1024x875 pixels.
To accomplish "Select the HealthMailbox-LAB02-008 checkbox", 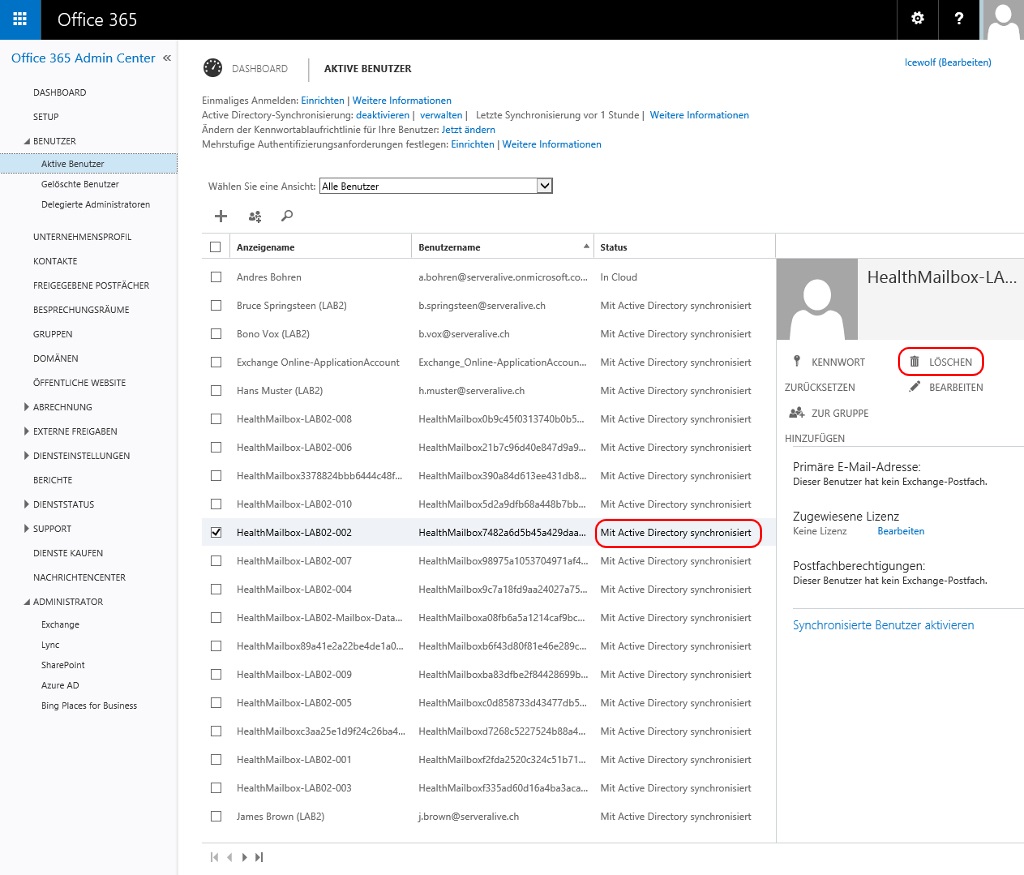I will point(216,419).
